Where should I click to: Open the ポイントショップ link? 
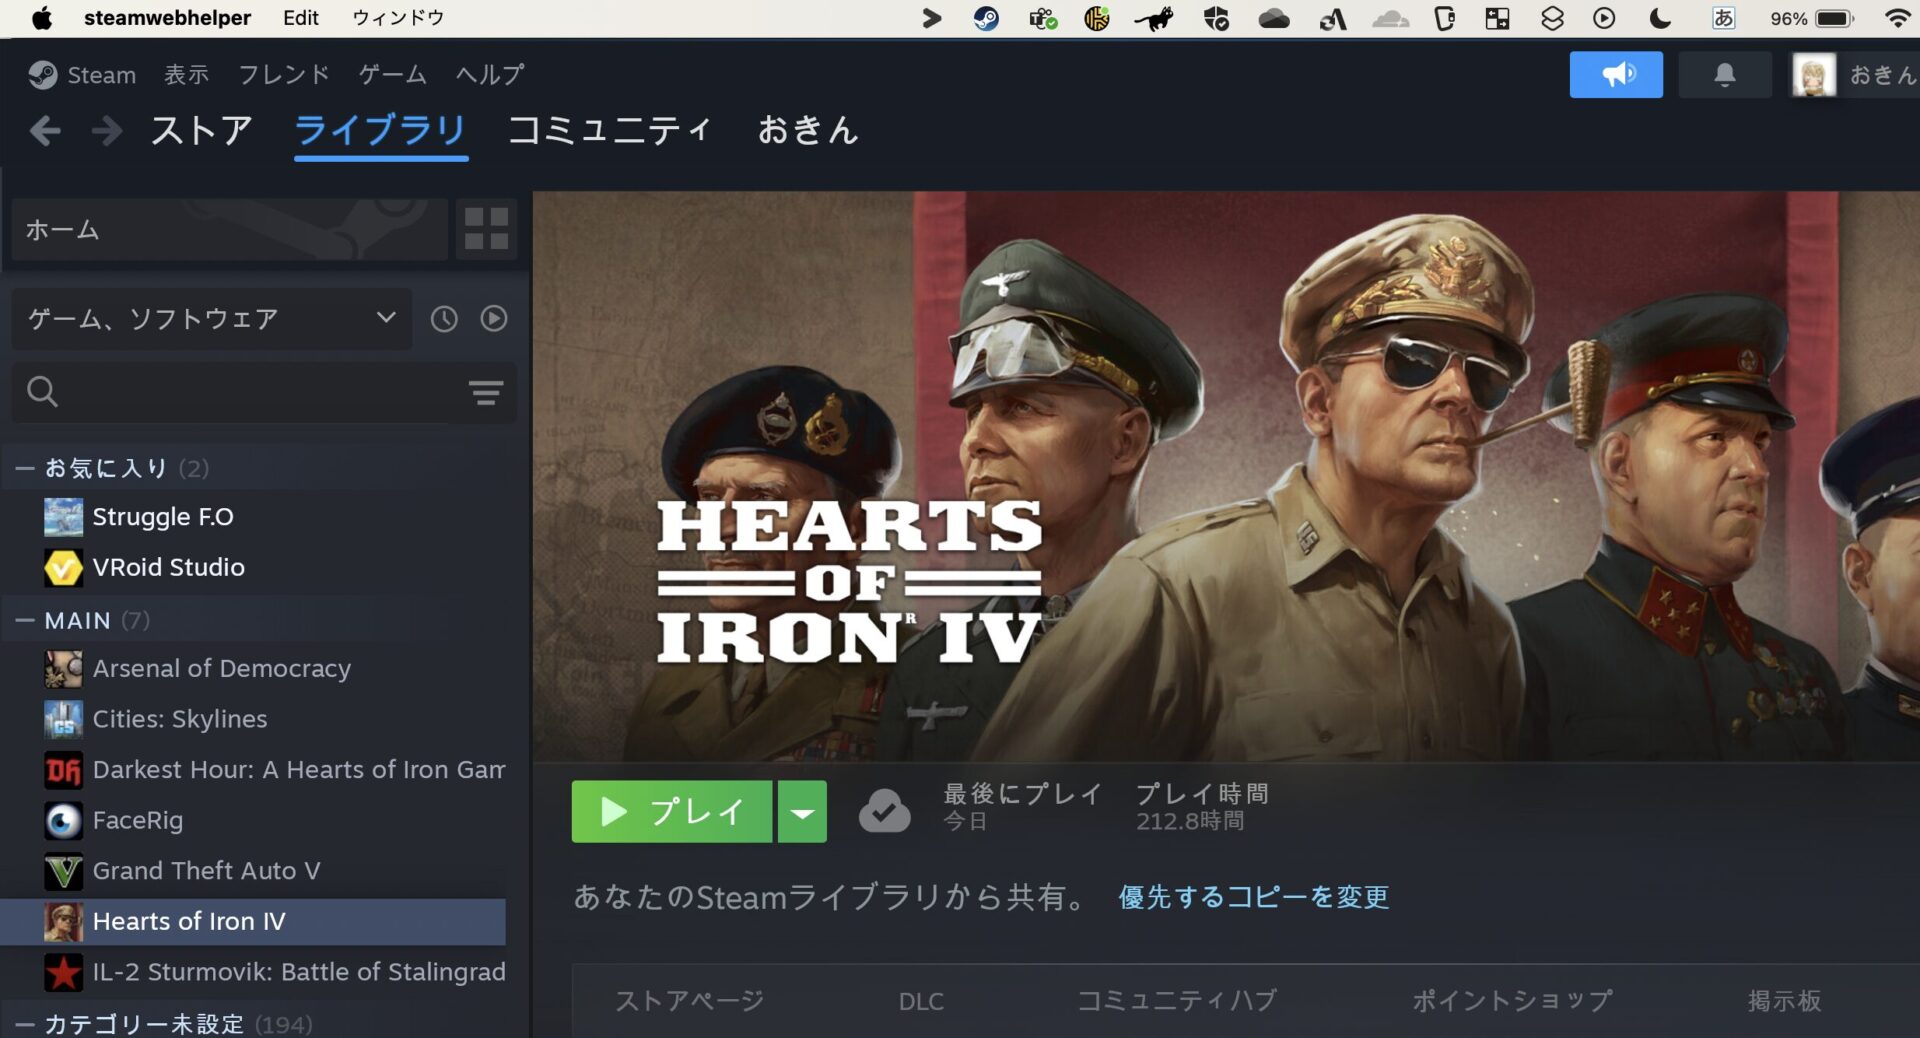[x=1512, y=1001]
